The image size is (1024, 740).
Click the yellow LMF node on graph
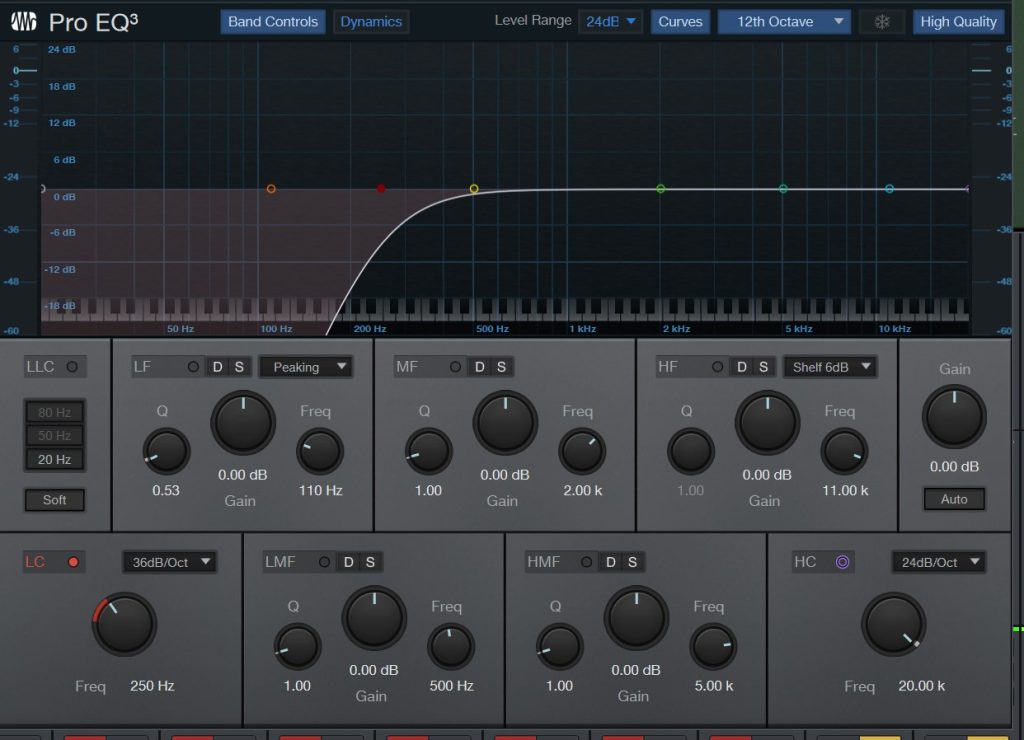tap(474, 188)
